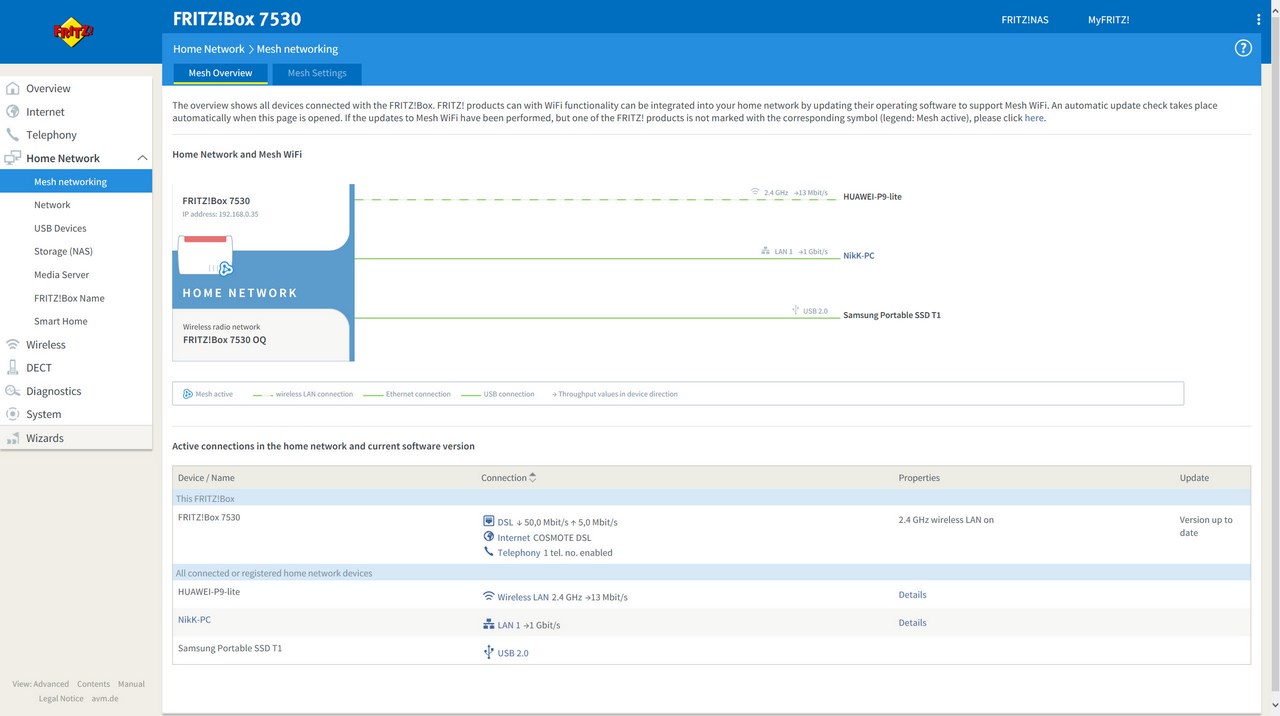Click the WiFi icon beside 2.4 GHz in diagram

pos(755,192)
